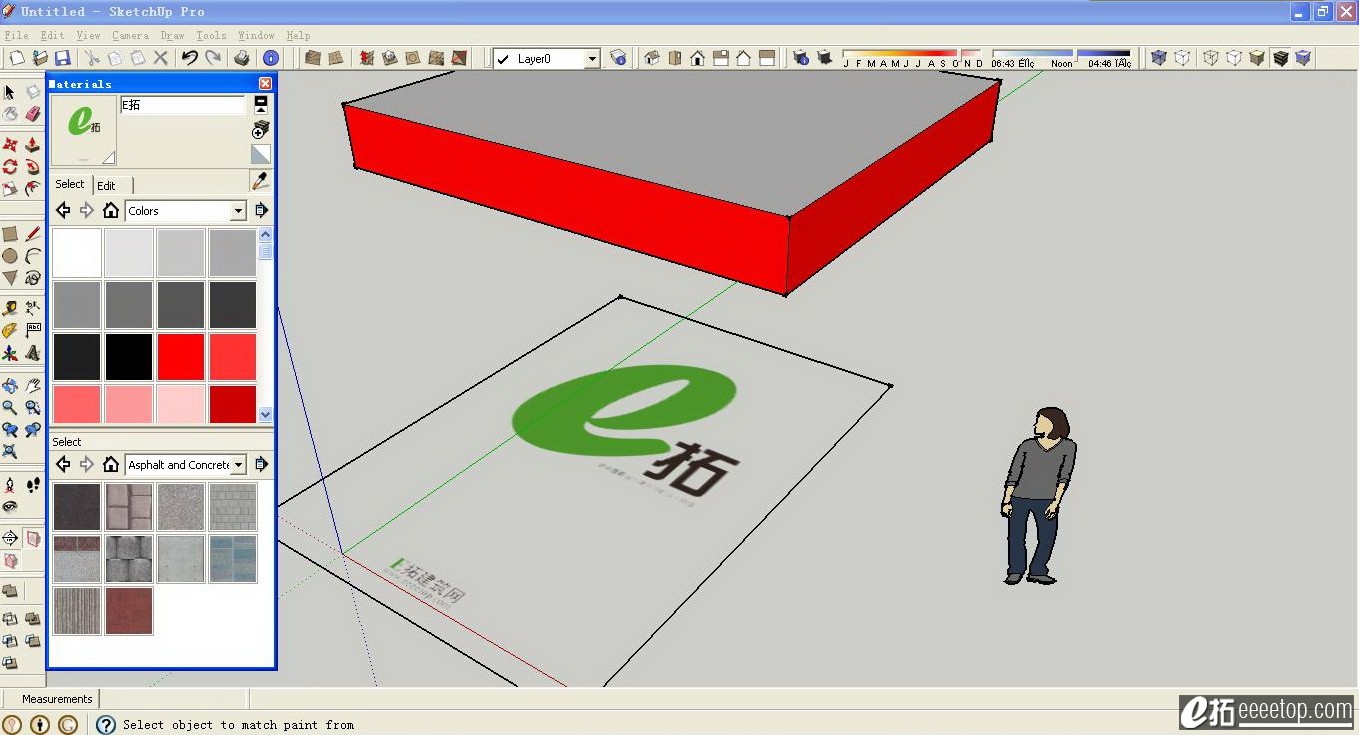The height and width of the screenshot is (735, 1359).
Task: Select the Line pencil tool
Action: coord(33,234)
